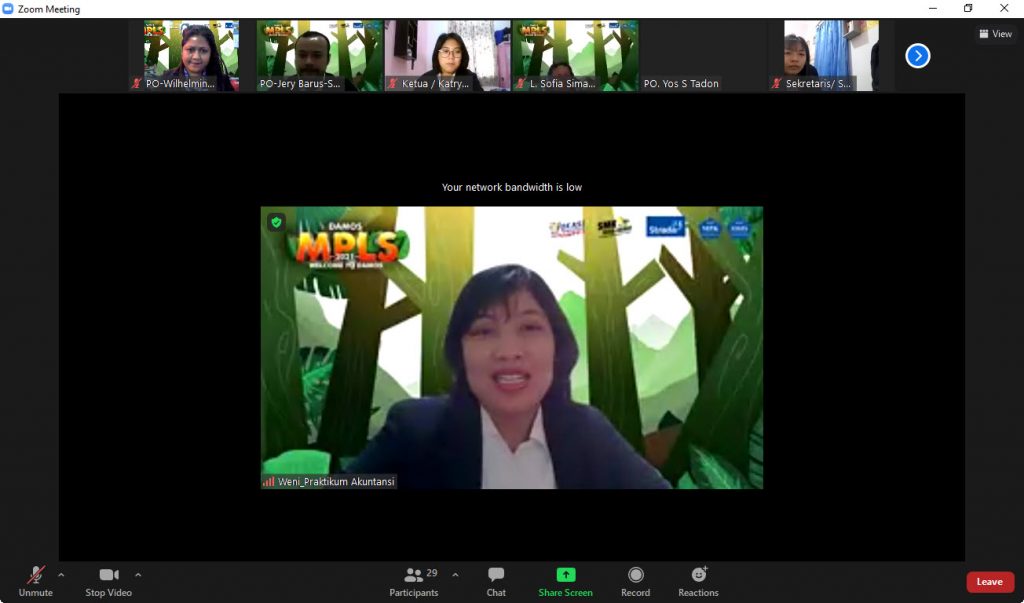This screenshot has height=603, width=1024.
Task: Stop Video camera
Action: click(x=108, y=581)
